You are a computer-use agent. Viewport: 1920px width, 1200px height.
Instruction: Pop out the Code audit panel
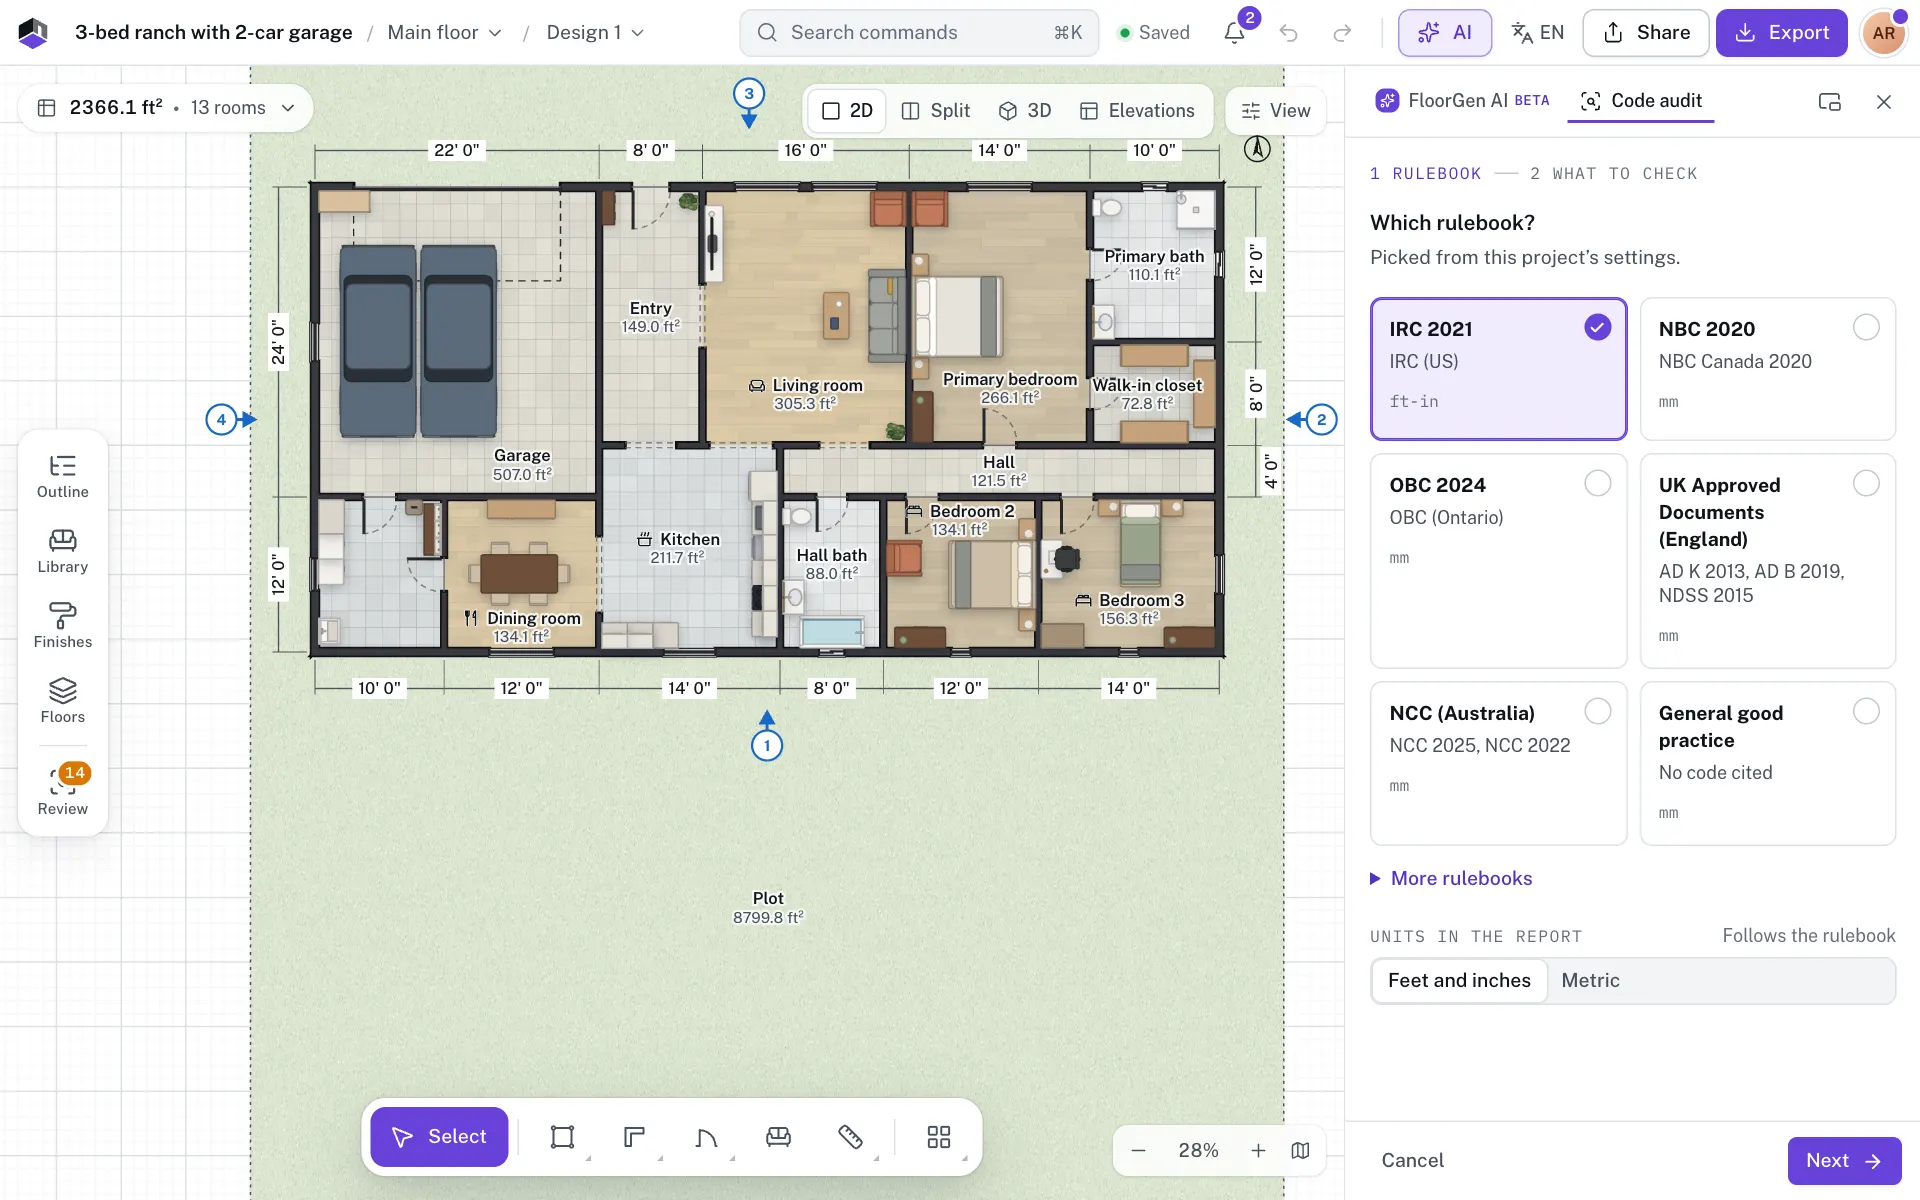tap(1830, 102)
